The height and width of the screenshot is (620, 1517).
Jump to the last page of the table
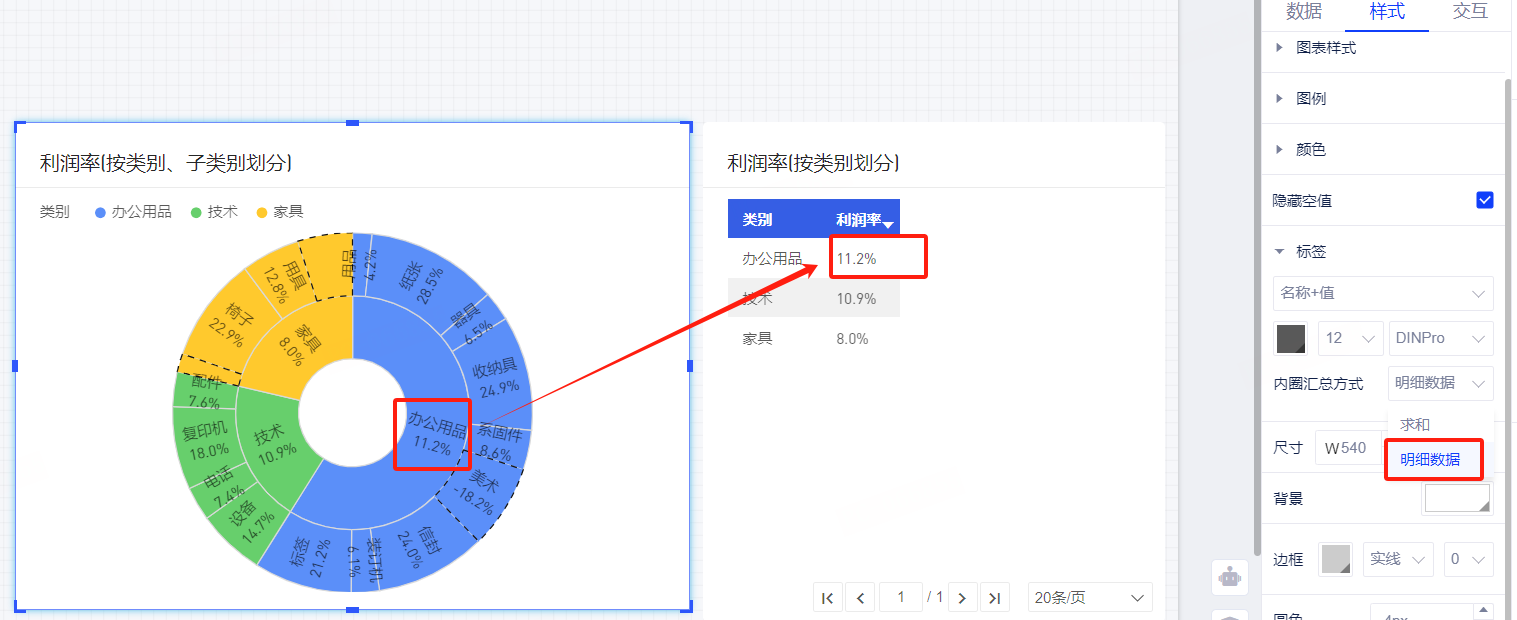(994, 597)
